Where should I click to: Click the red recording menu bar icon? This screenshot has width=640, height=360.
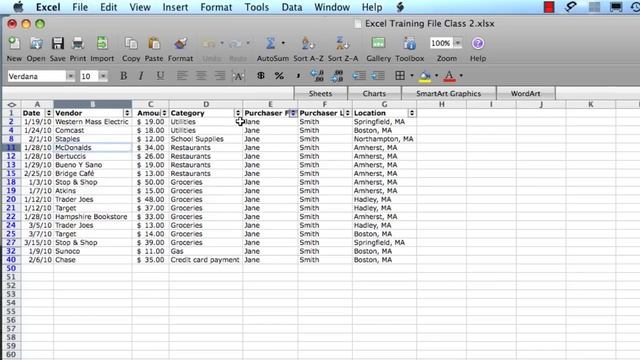click(x=549, y=7)
